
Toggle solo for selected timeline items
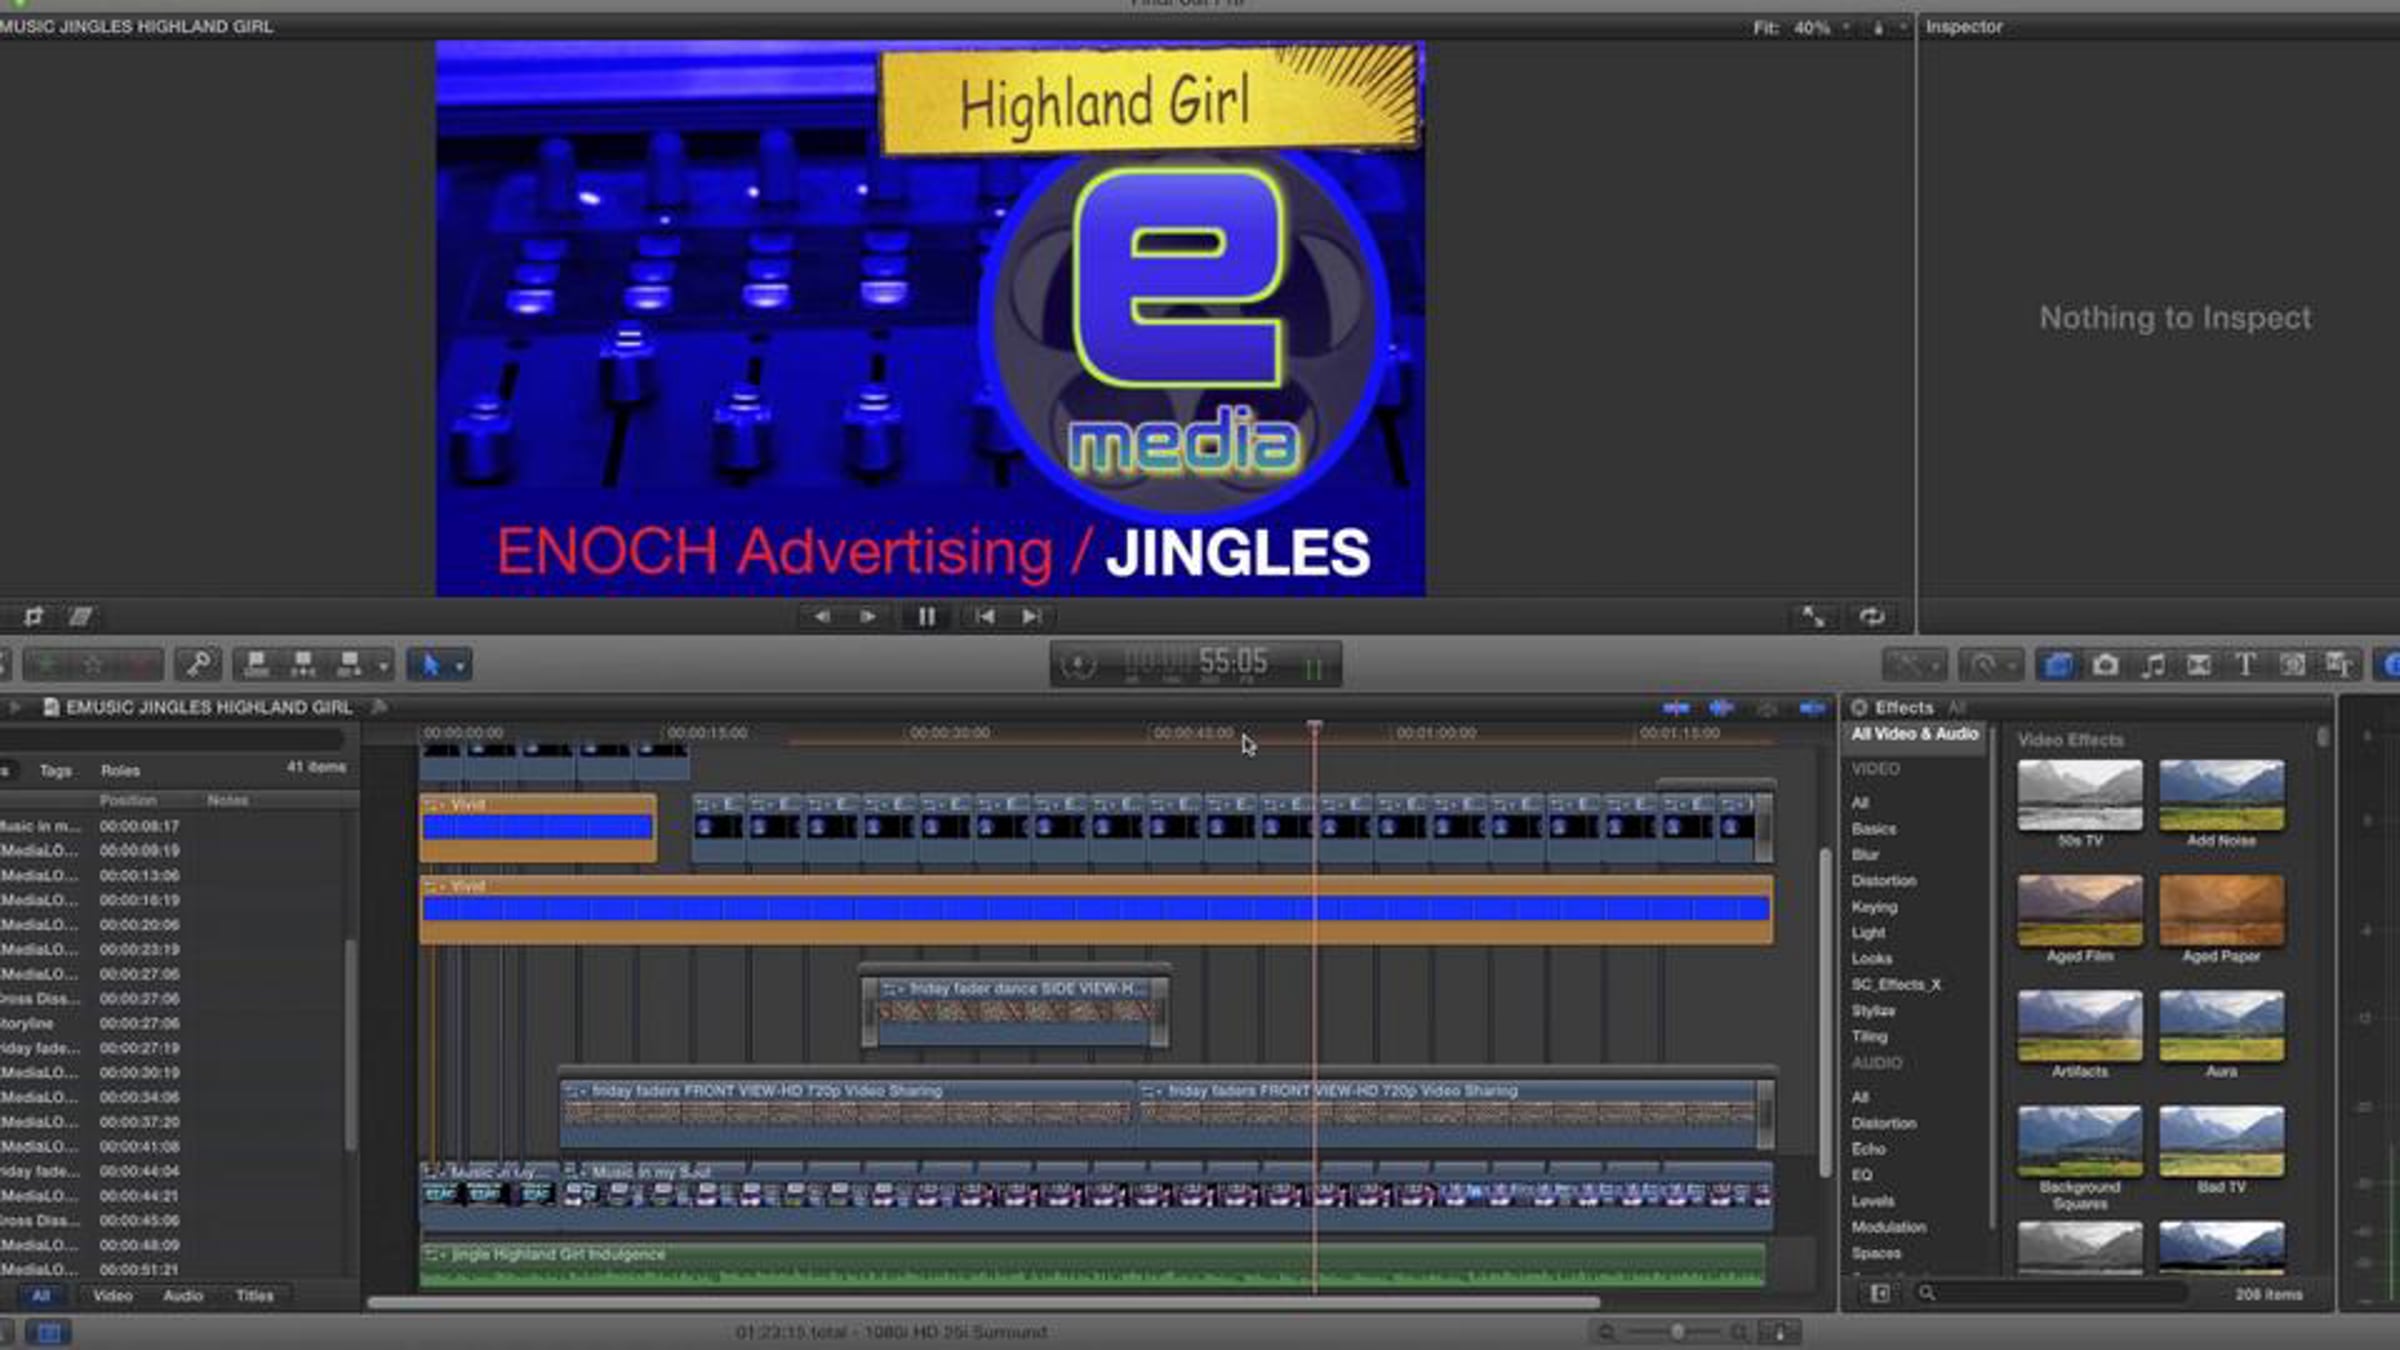pos(1766,708)
